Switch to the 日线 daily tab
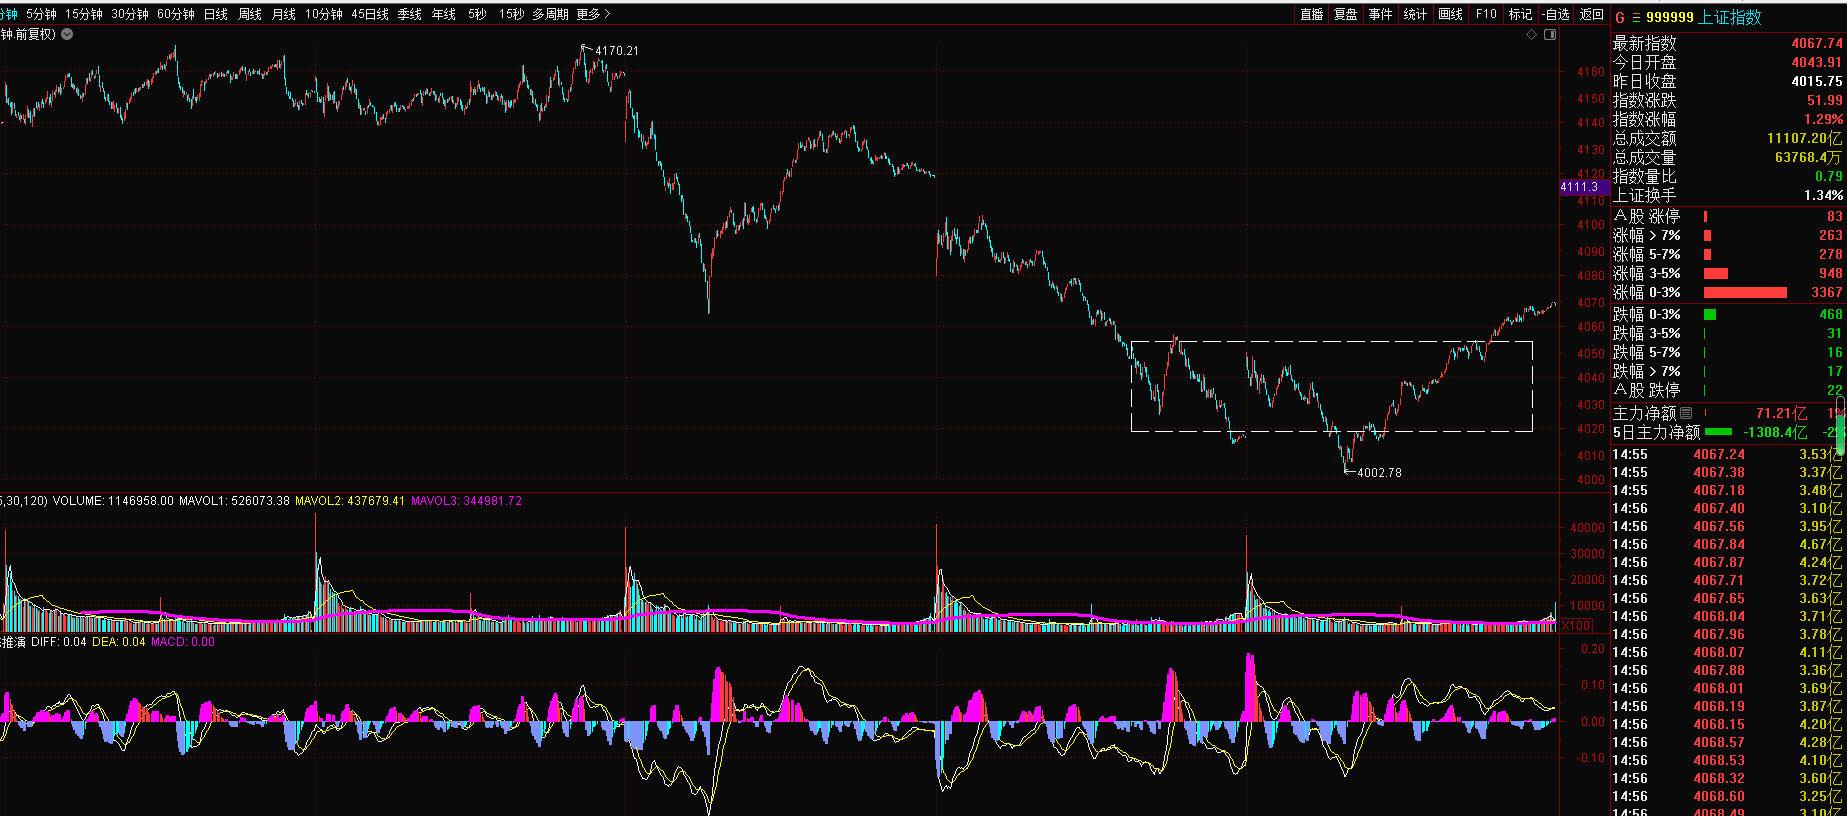Image resolution: width=1847 pixels, height=816 pixels. (x=215, y=14)
